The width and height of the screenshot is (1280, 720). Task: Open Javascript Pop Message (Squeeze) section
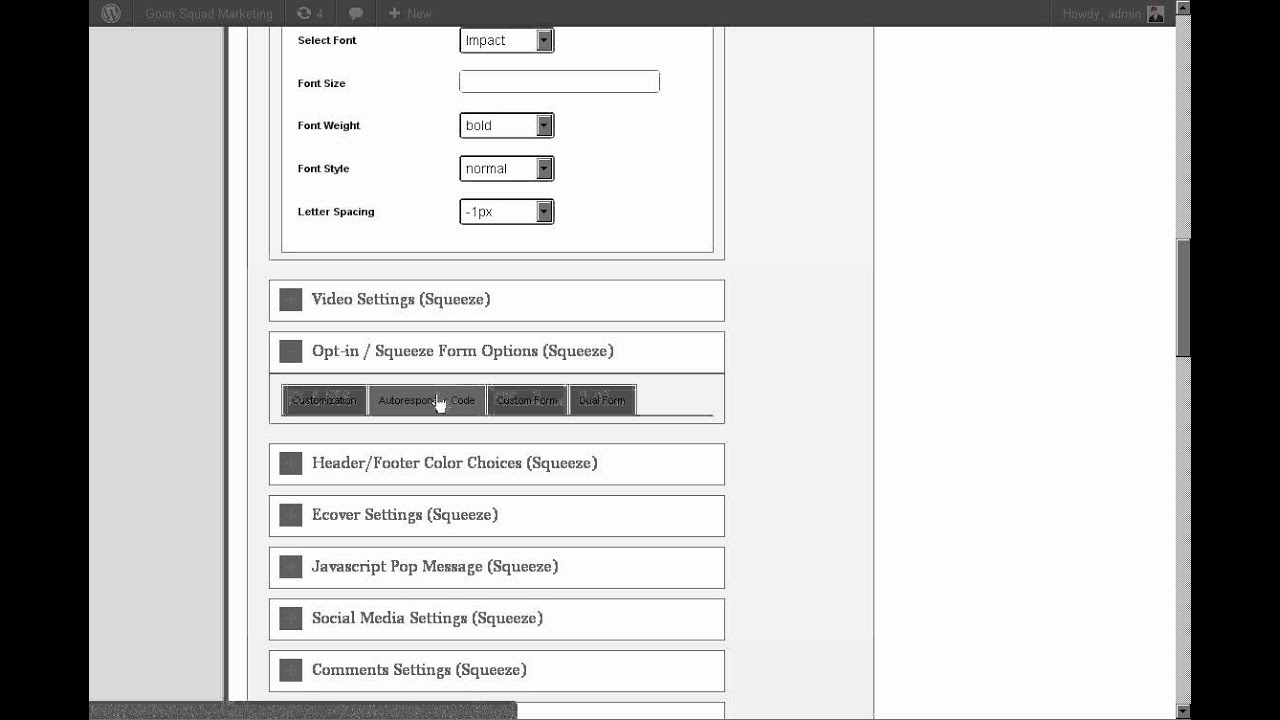[x=496, y=567]
